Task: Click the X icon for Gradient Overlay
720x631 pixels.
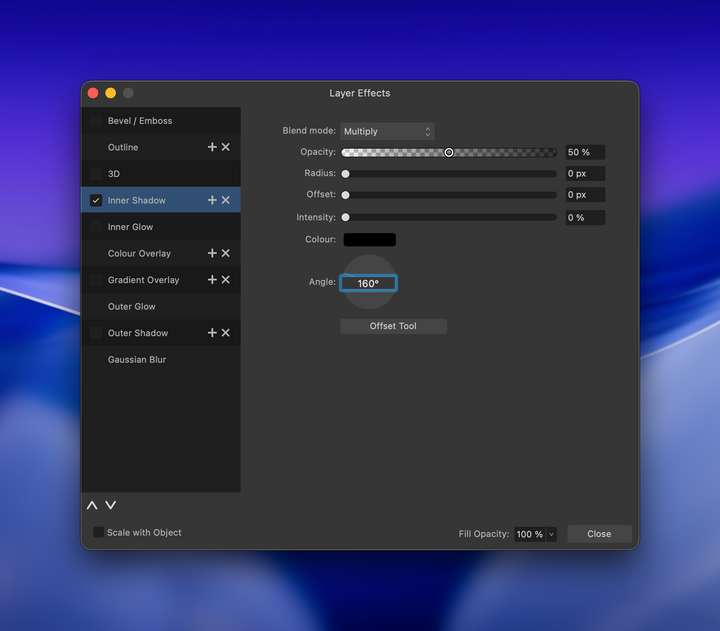Action: coord(226,280)
